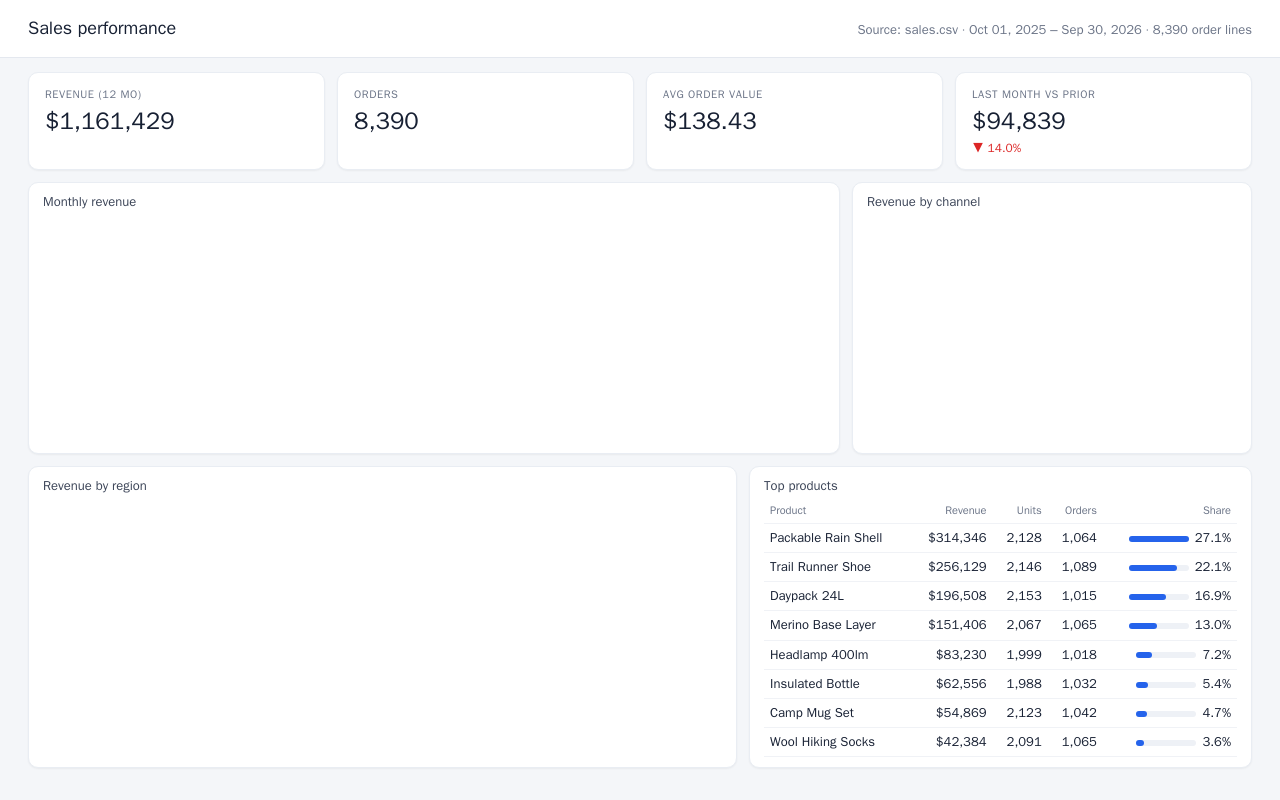Click the last month value $94,839
The width and height of the screenshot is (1280, 800).
(x=1019, y=121)
